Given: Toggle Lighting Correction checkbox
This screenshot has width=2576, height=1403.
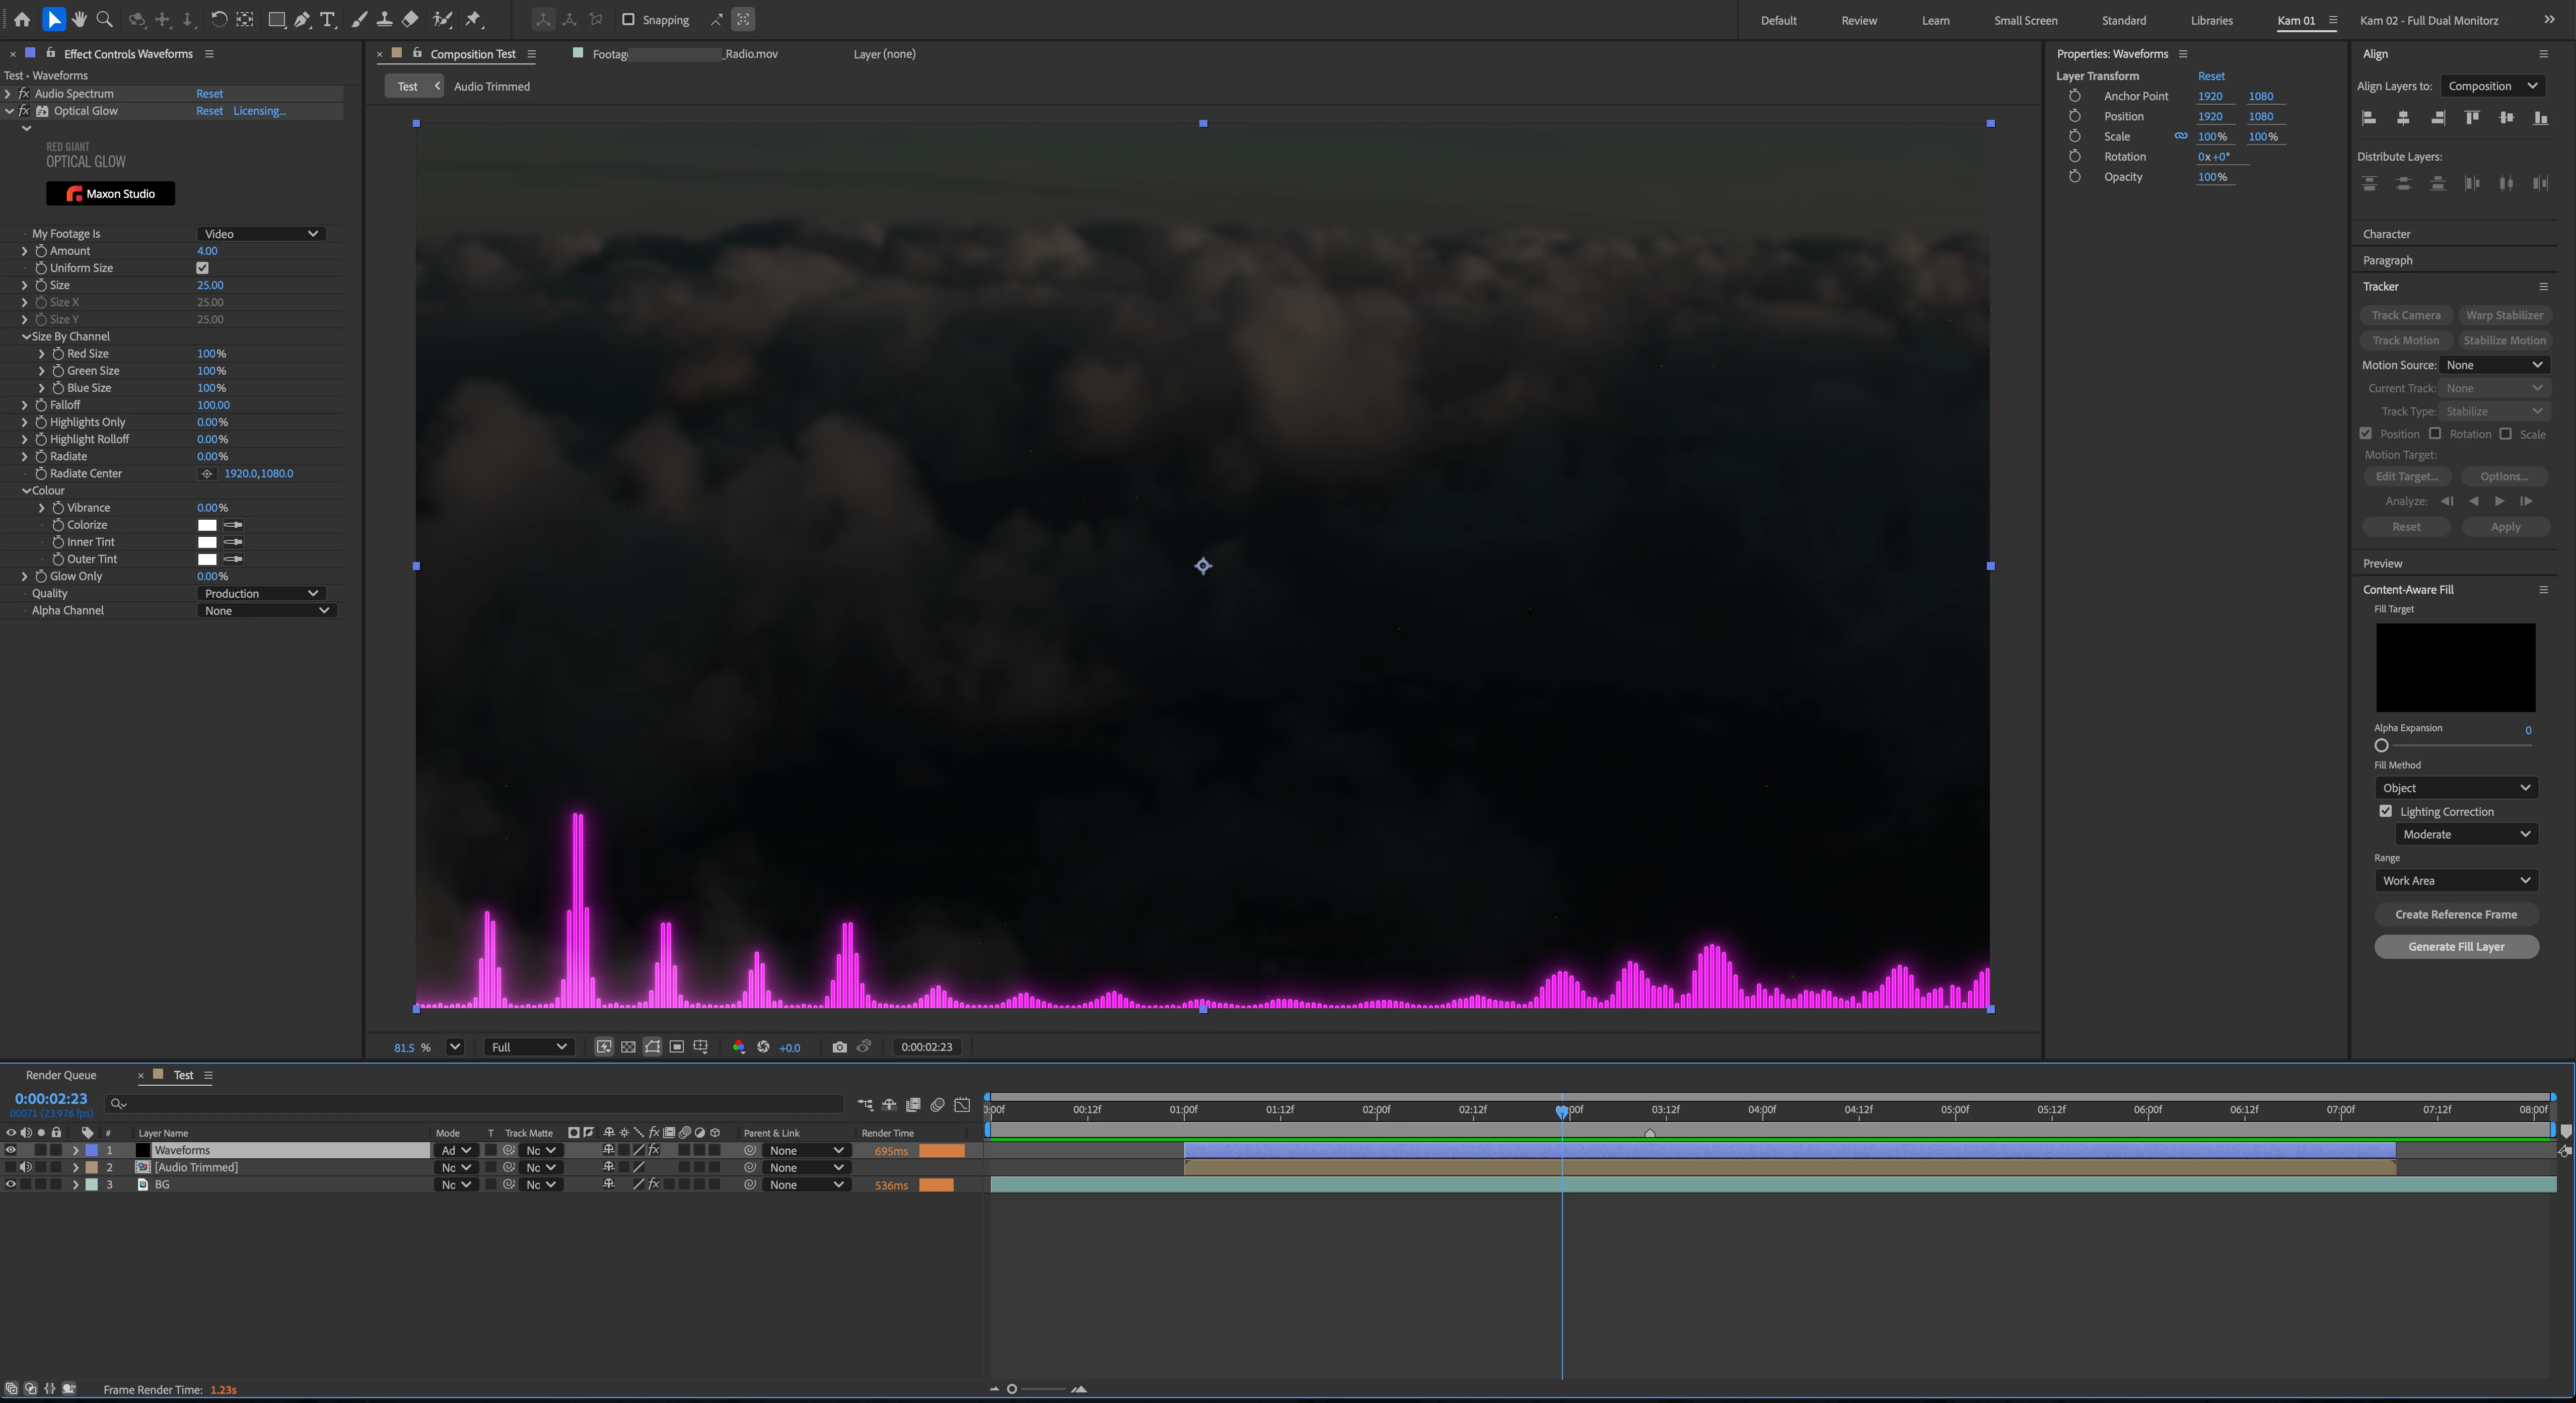Looking at the screenshot, I should 2386,811.
